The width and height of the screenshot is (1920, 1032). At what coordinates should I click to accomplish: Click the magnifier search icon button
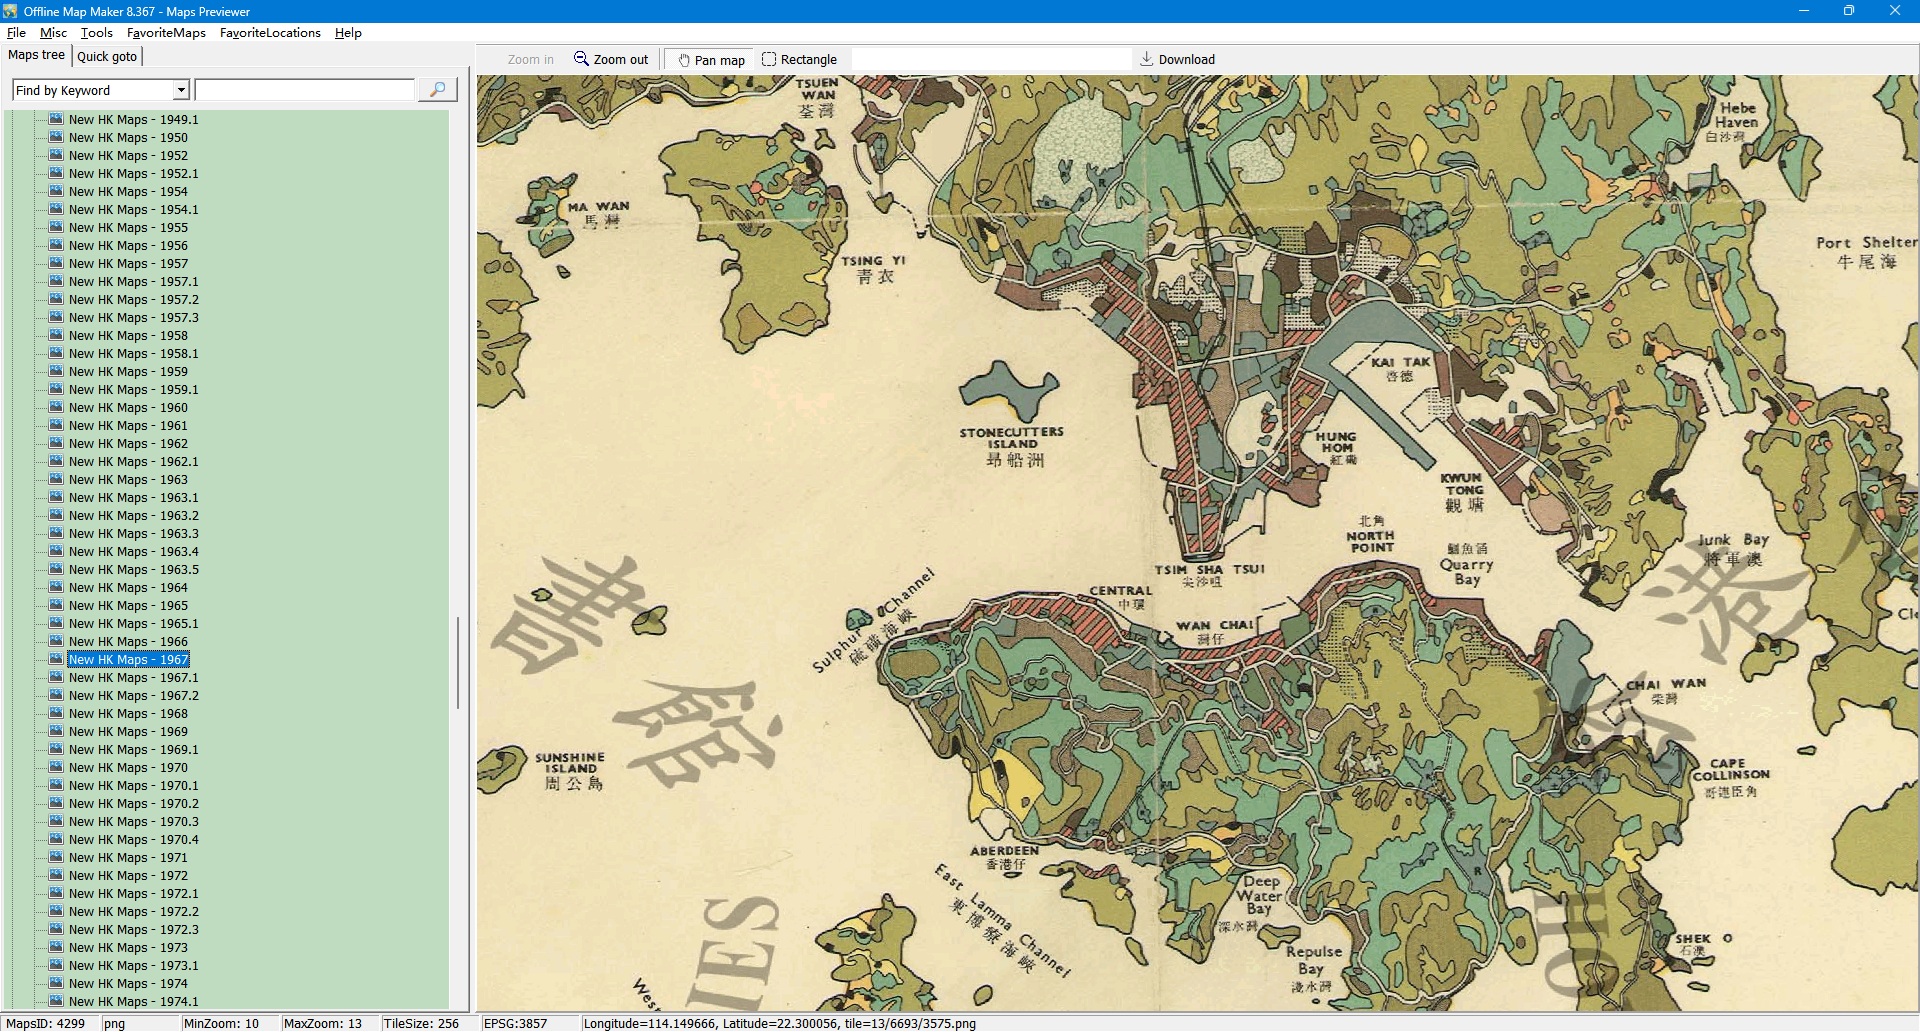(x=437, y=90)
